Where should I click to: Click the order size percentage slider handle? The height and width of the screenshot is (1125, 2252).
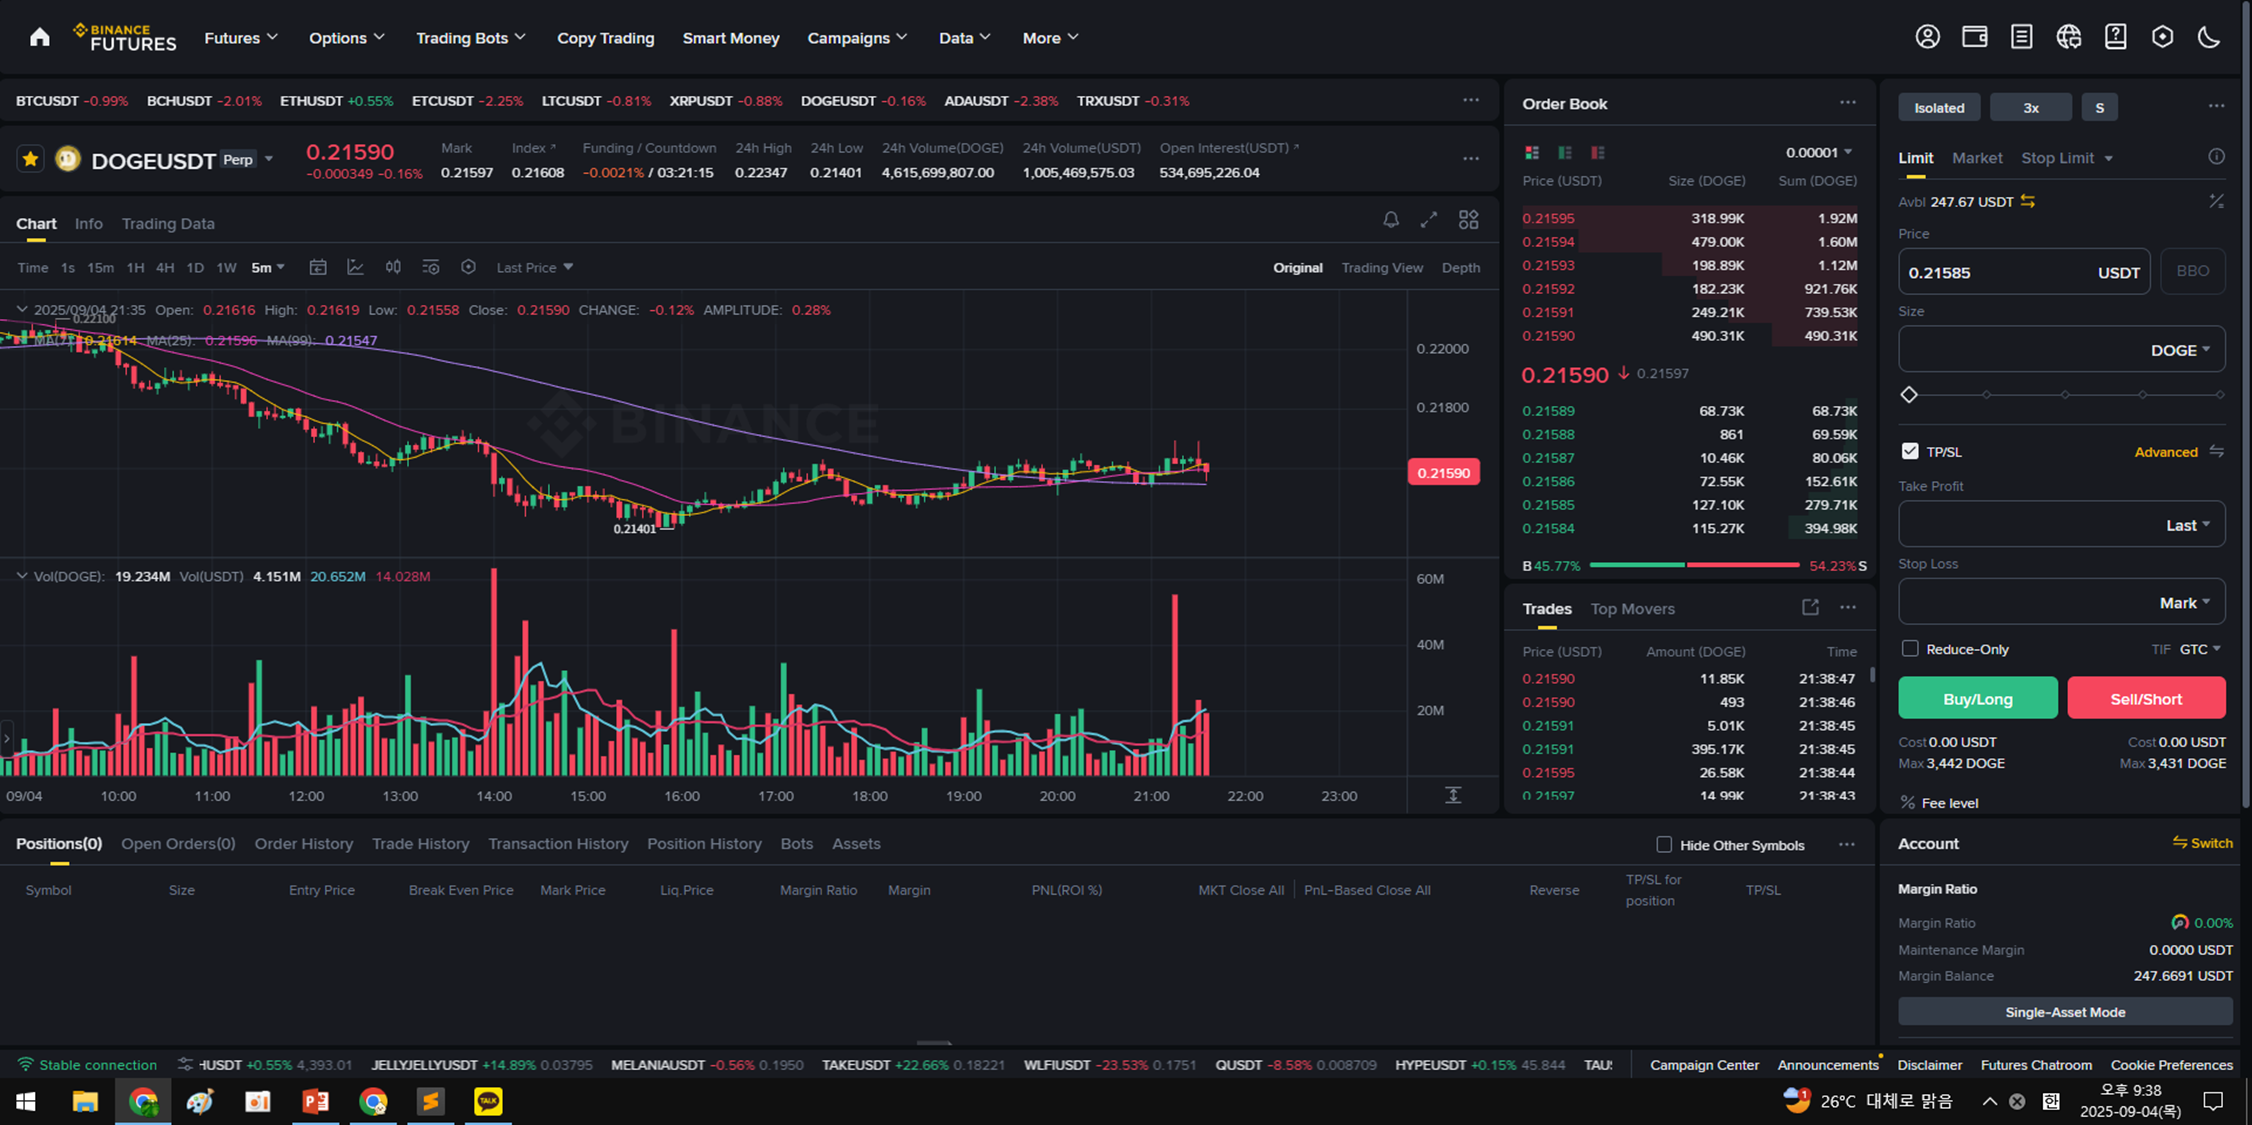coord(1909,395)
